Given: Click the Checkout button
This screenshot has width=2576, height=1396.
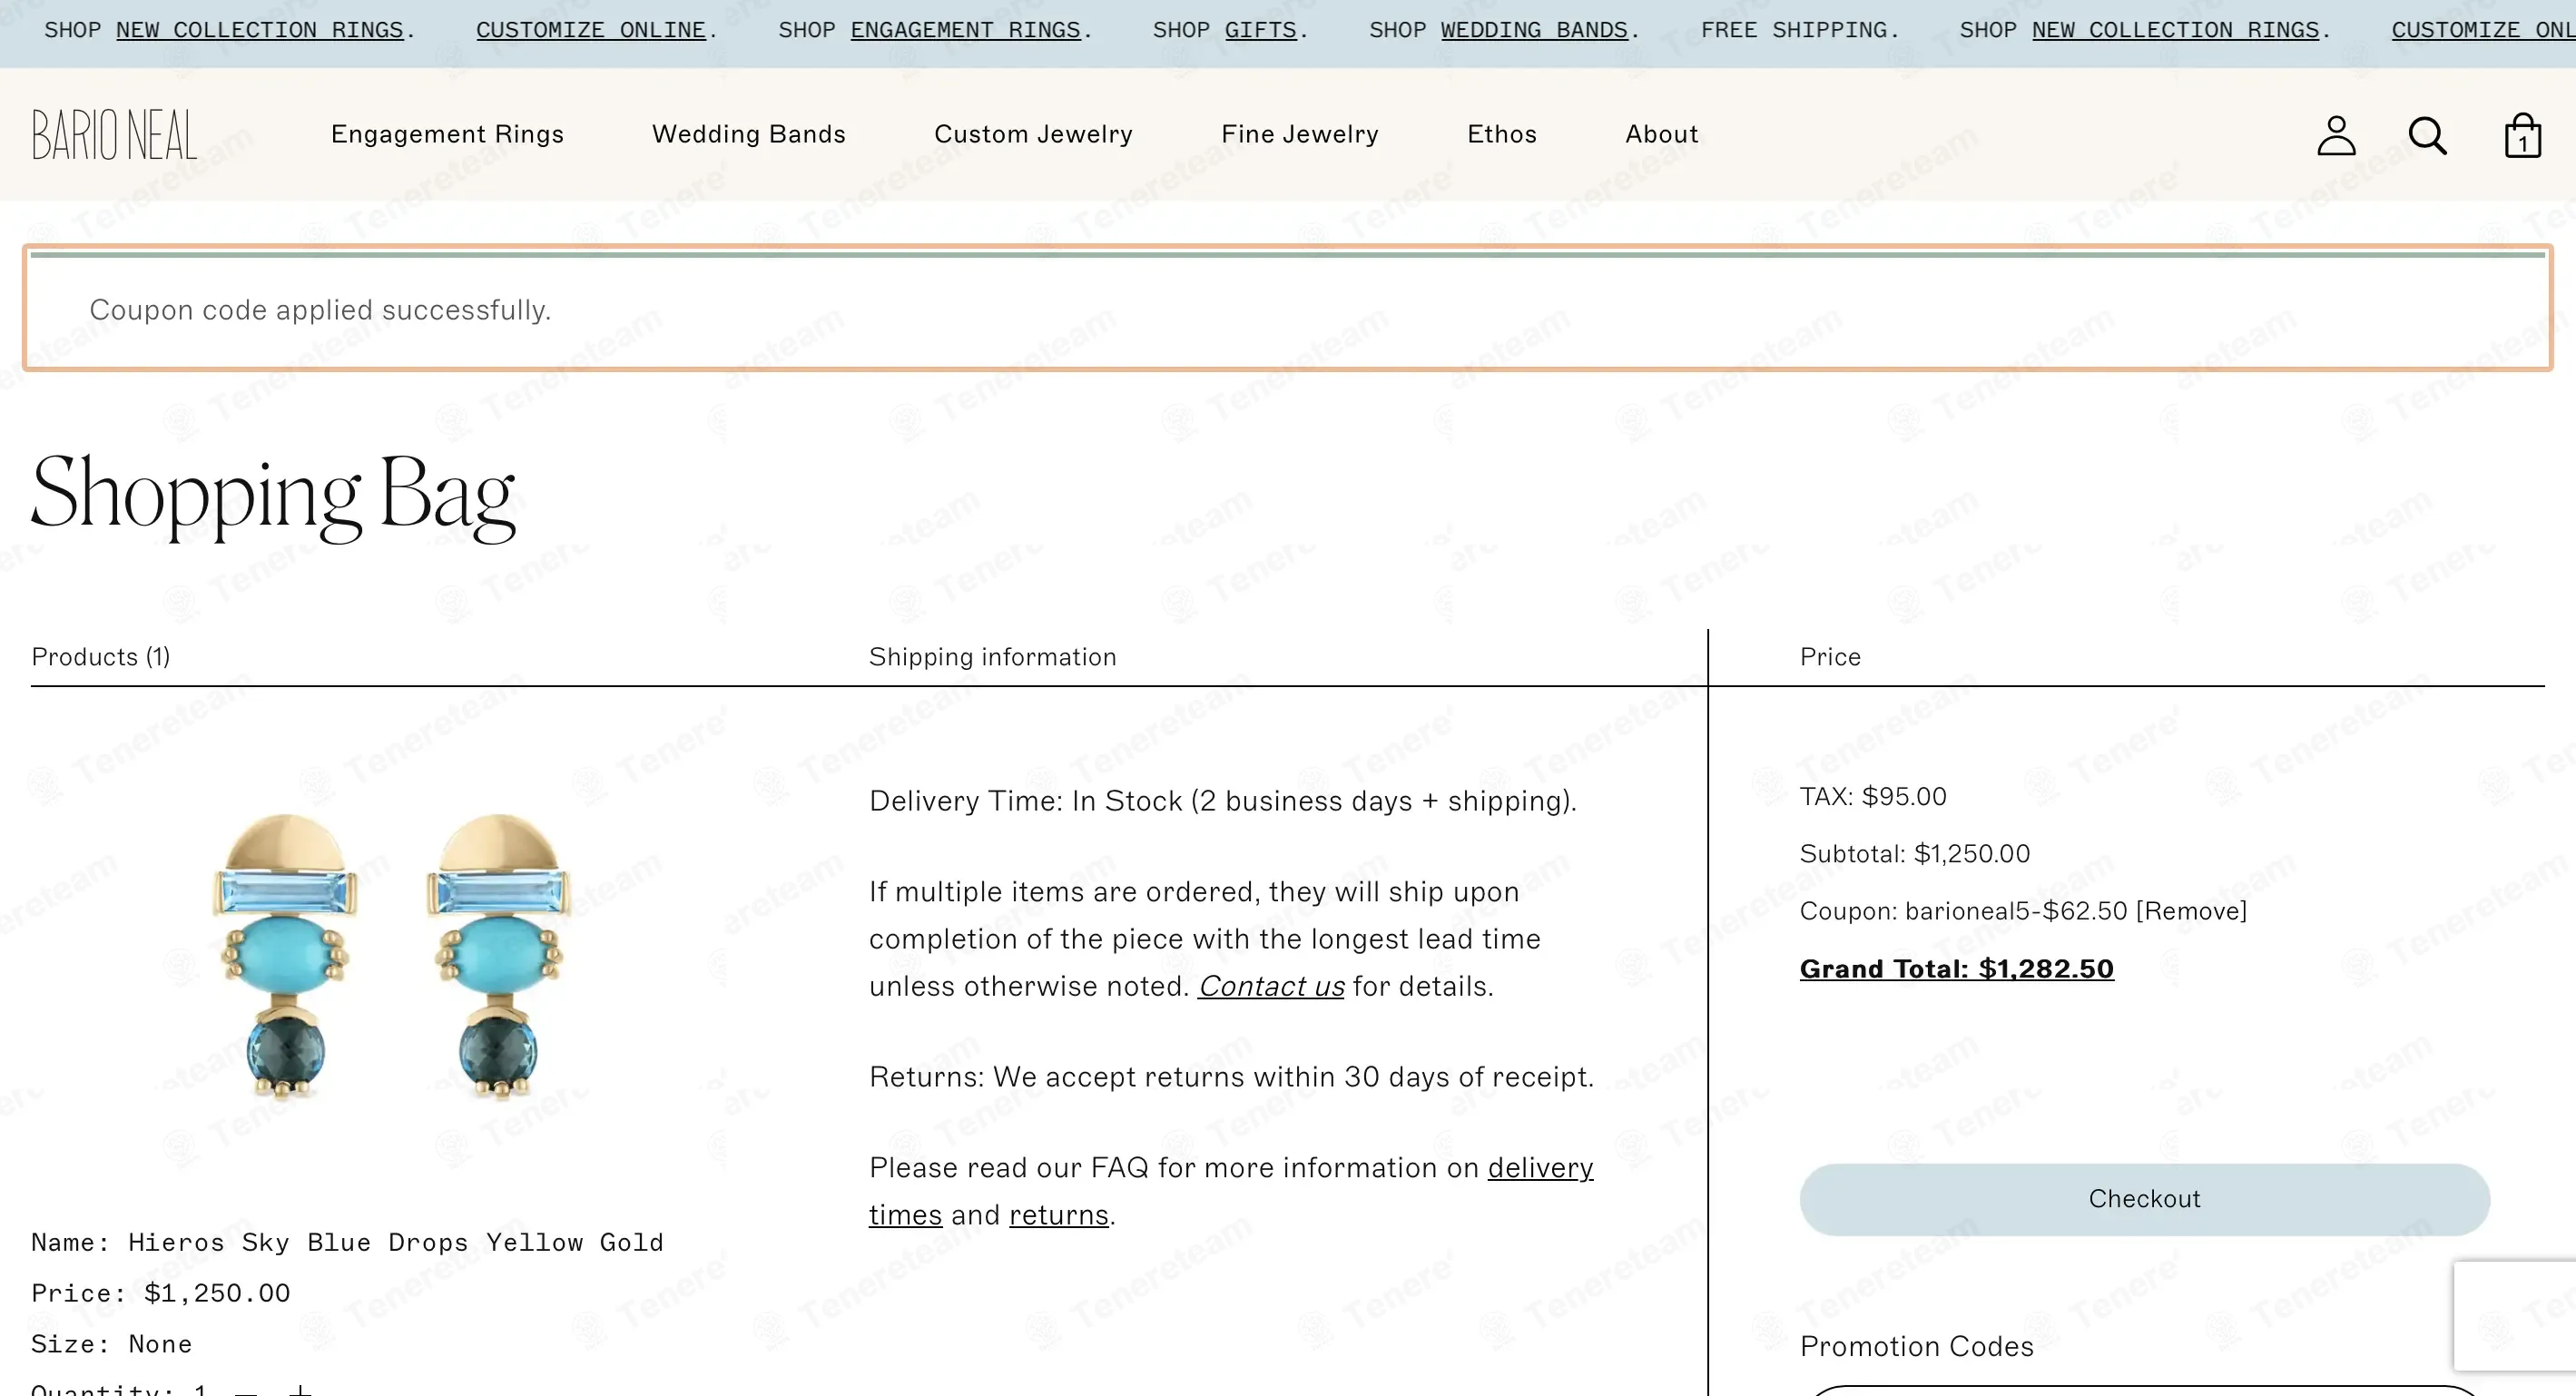Looking at the screenshot, I should coord(2144,1199).
